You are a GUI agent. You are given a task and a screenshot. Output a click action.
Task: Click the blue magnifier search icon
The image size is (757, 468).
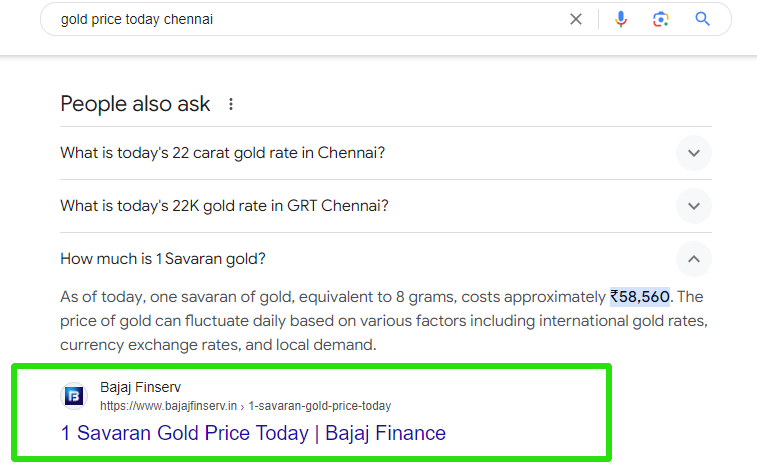pos(703,19)
